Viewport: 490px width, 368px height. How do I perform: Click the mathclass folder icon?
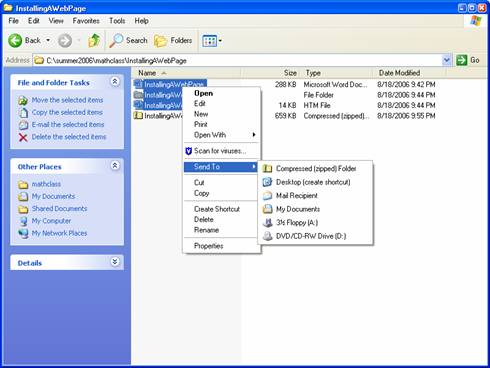coord(23,185)
